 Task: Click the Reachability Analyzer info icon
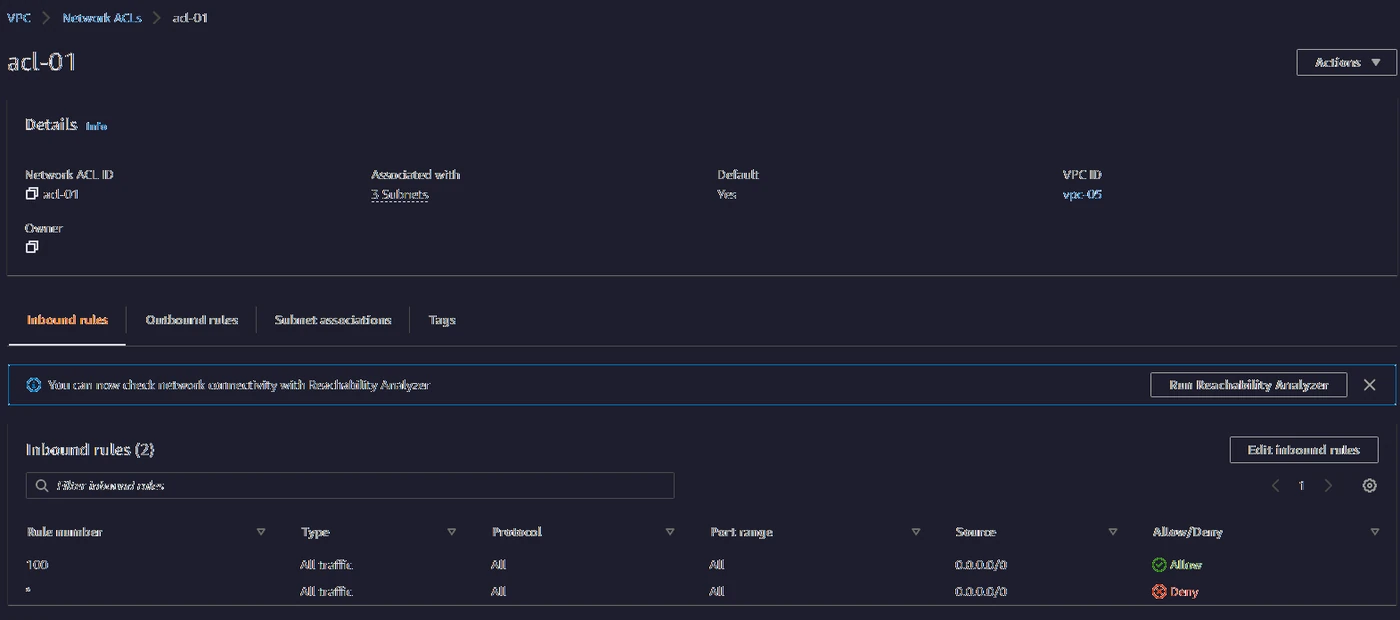pos(34,385)
